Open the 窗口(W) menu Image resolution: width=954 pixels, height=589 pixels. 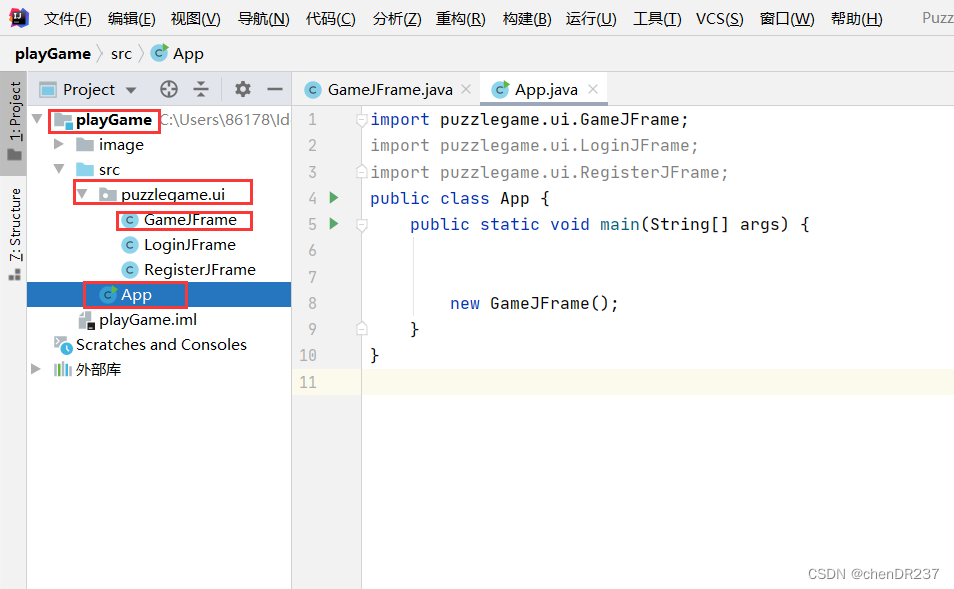pos(787,19)
